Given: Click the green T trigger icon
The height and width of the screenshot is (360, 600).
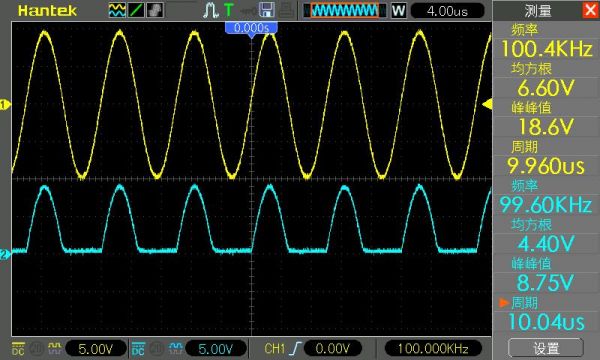Looking at the screenshot, I should (x=229, y=10).
